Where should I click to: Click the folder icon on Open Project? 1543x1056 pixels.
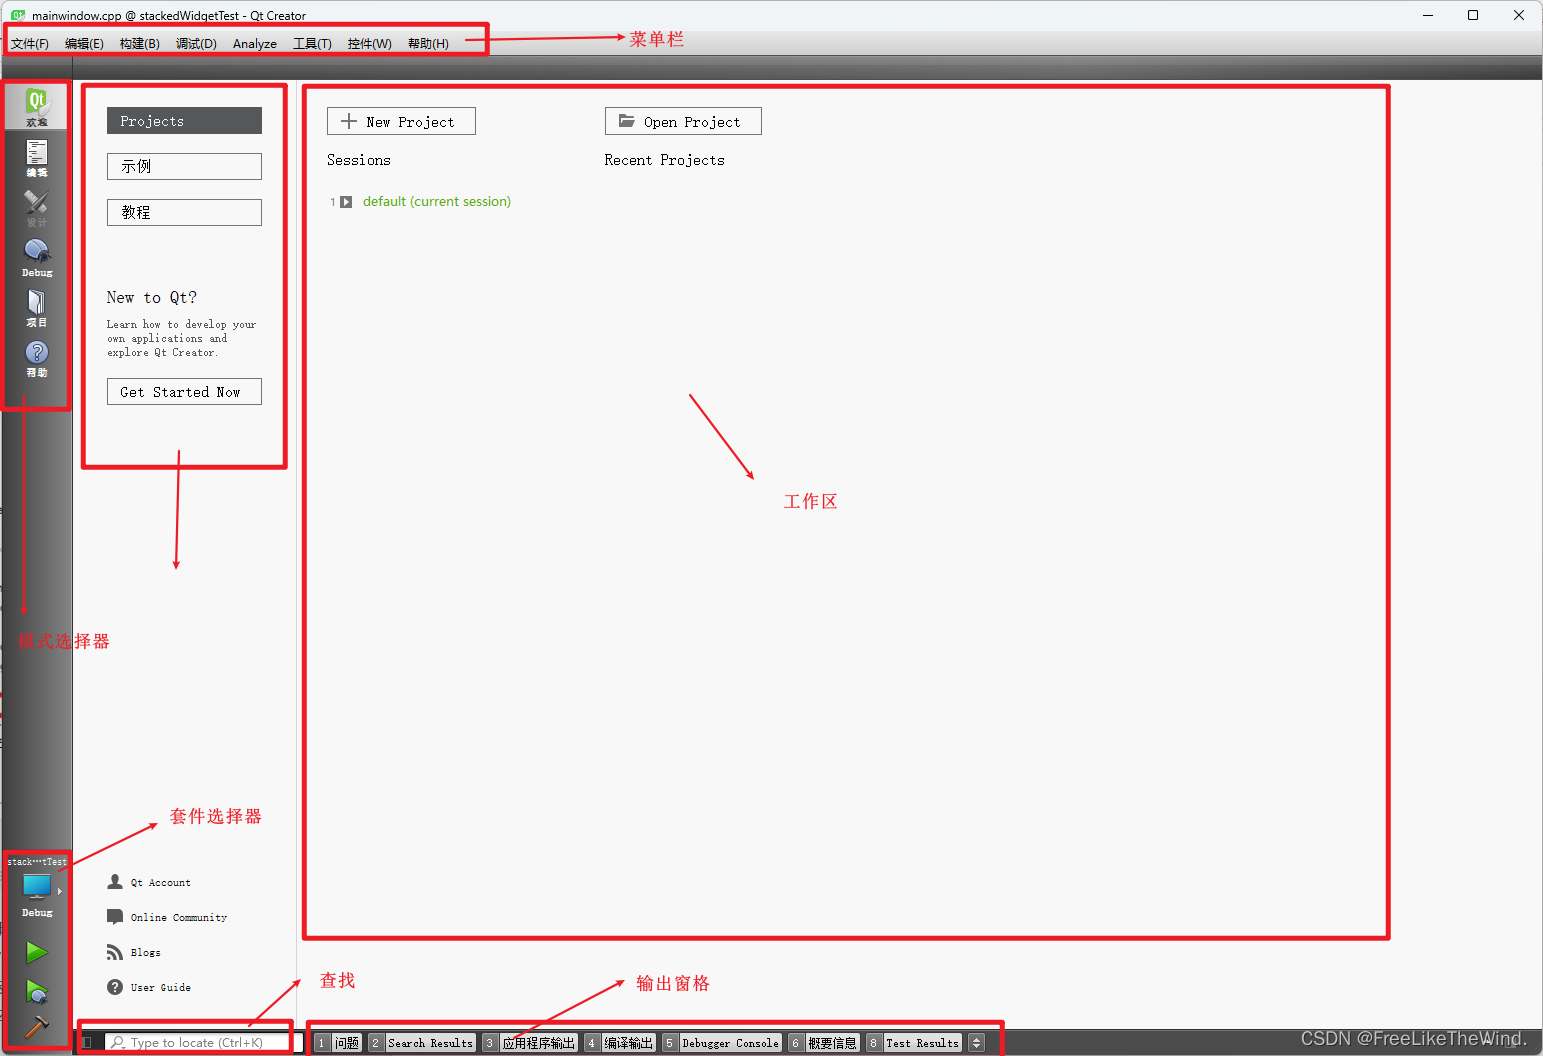627,121
